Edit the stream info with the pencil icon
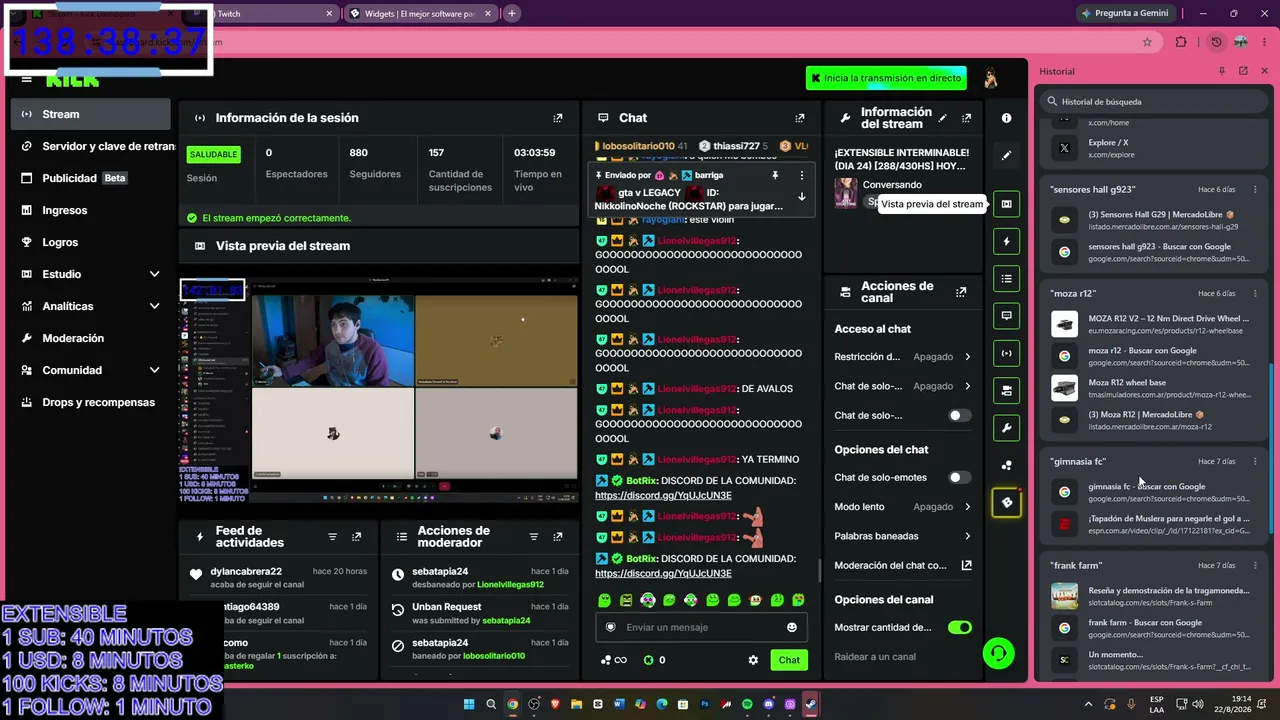Viewport: 1280px width, 720px height. tap(942, 118)
